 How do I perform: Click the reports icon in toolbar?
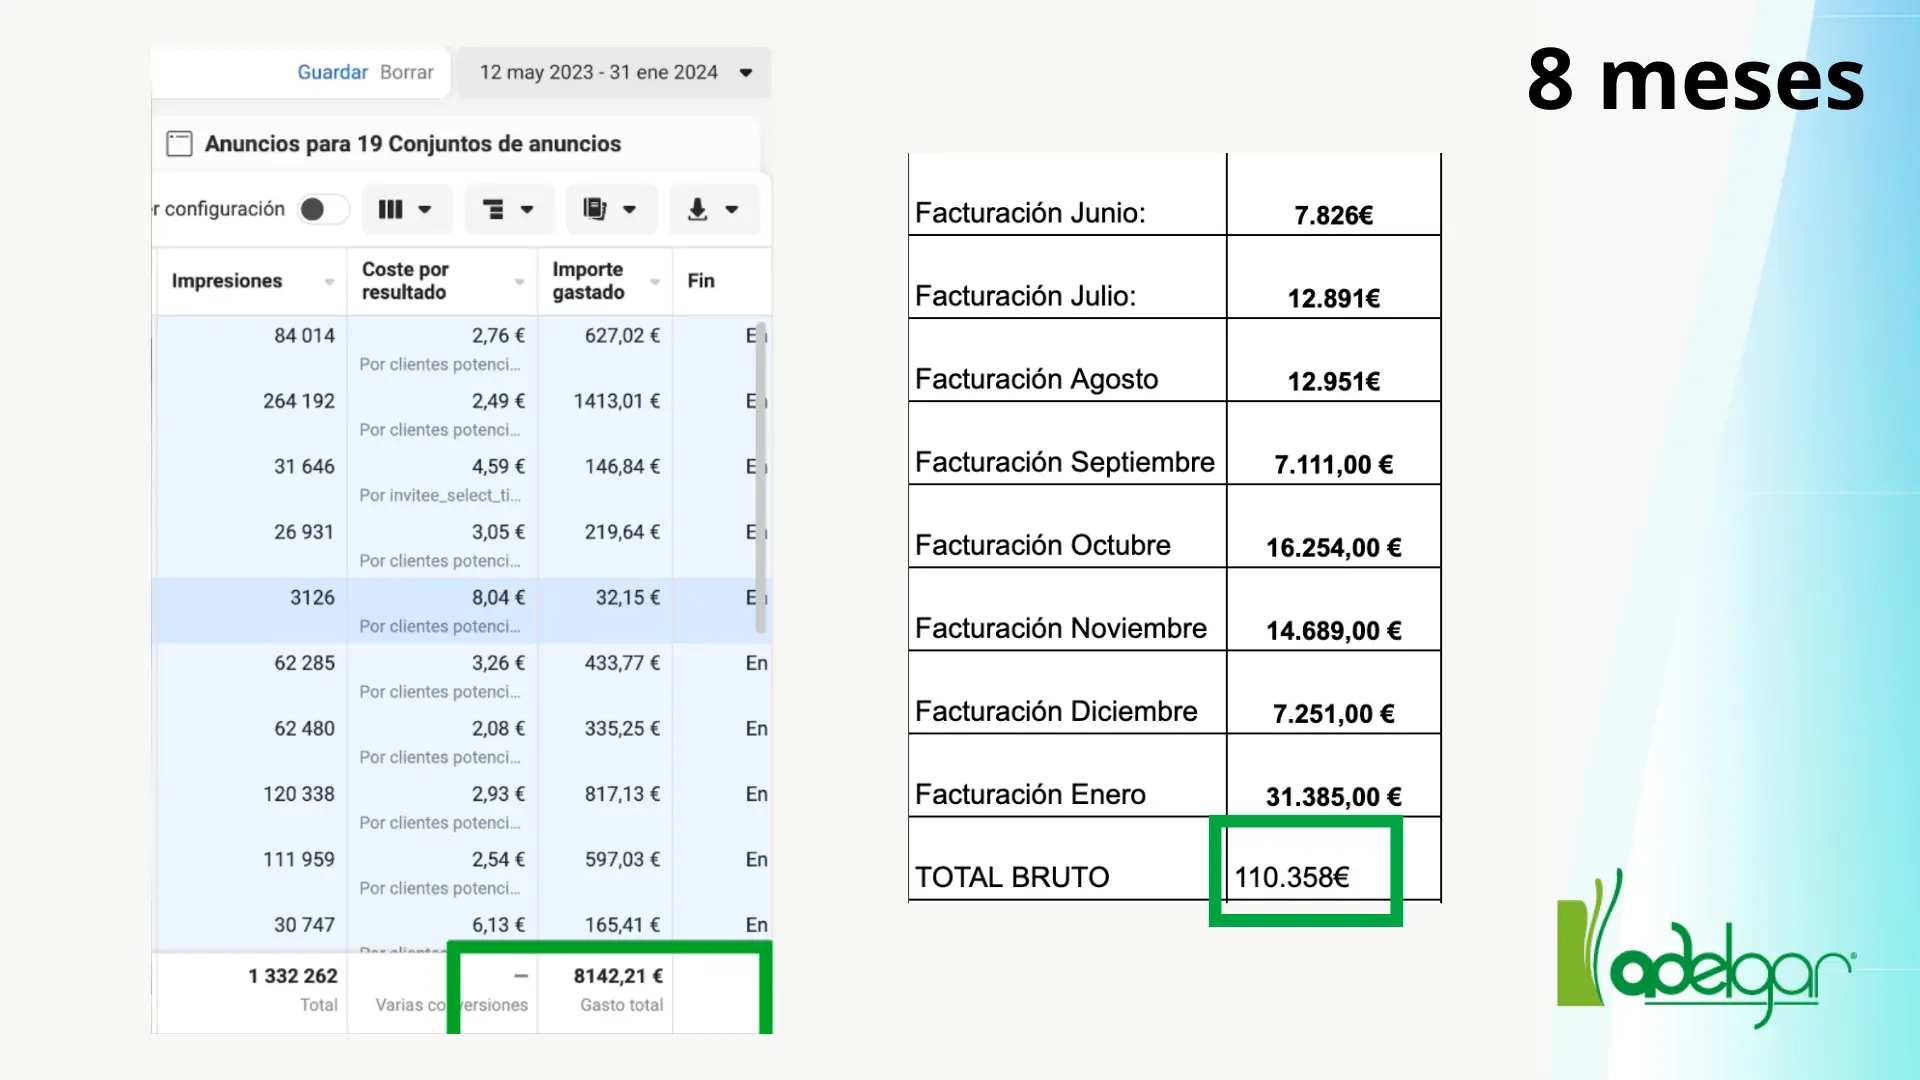pos(595,210)
